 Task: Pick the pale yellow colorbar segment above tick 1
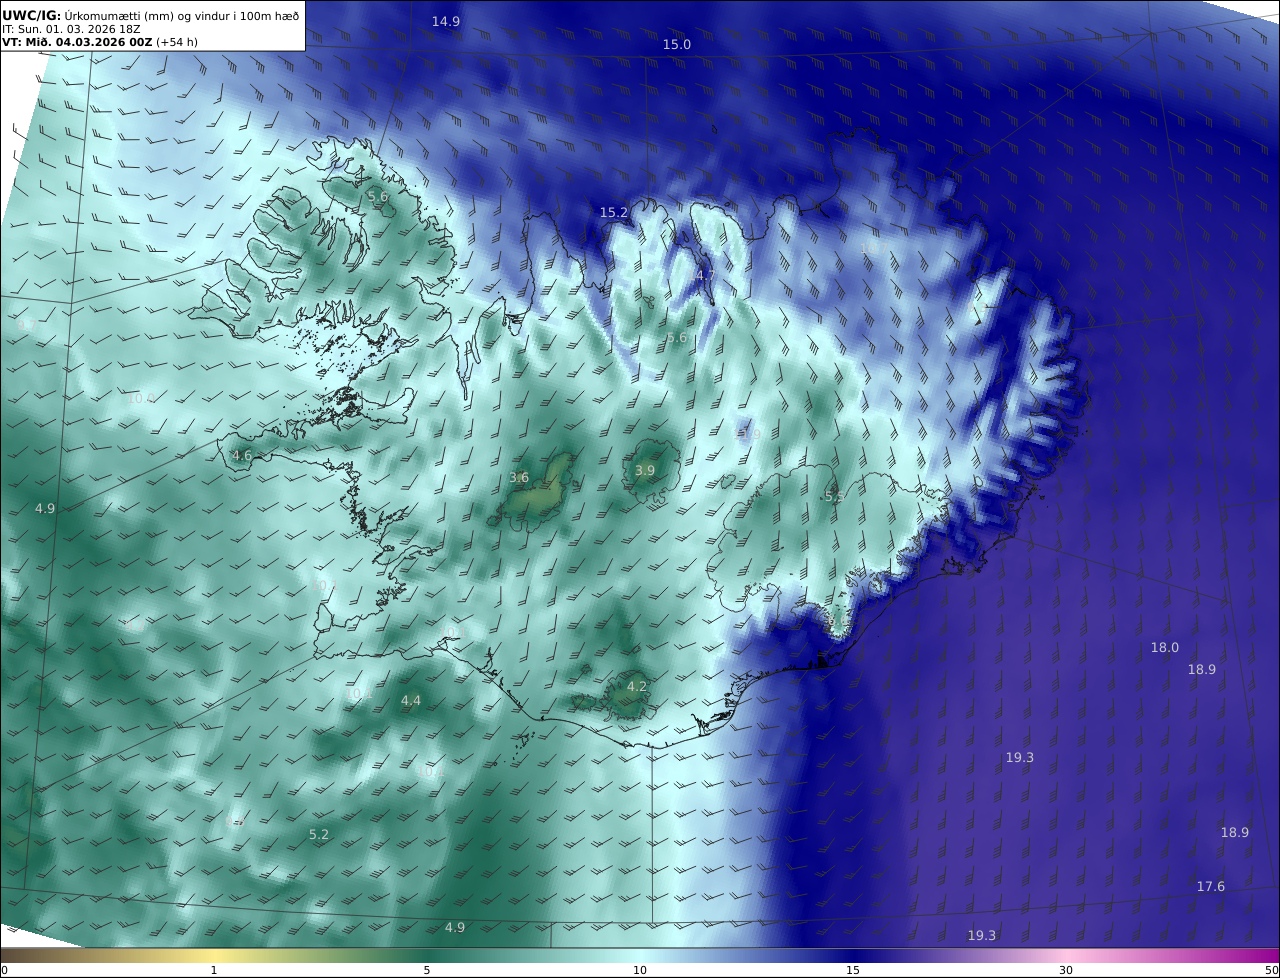tap(214, 955)
